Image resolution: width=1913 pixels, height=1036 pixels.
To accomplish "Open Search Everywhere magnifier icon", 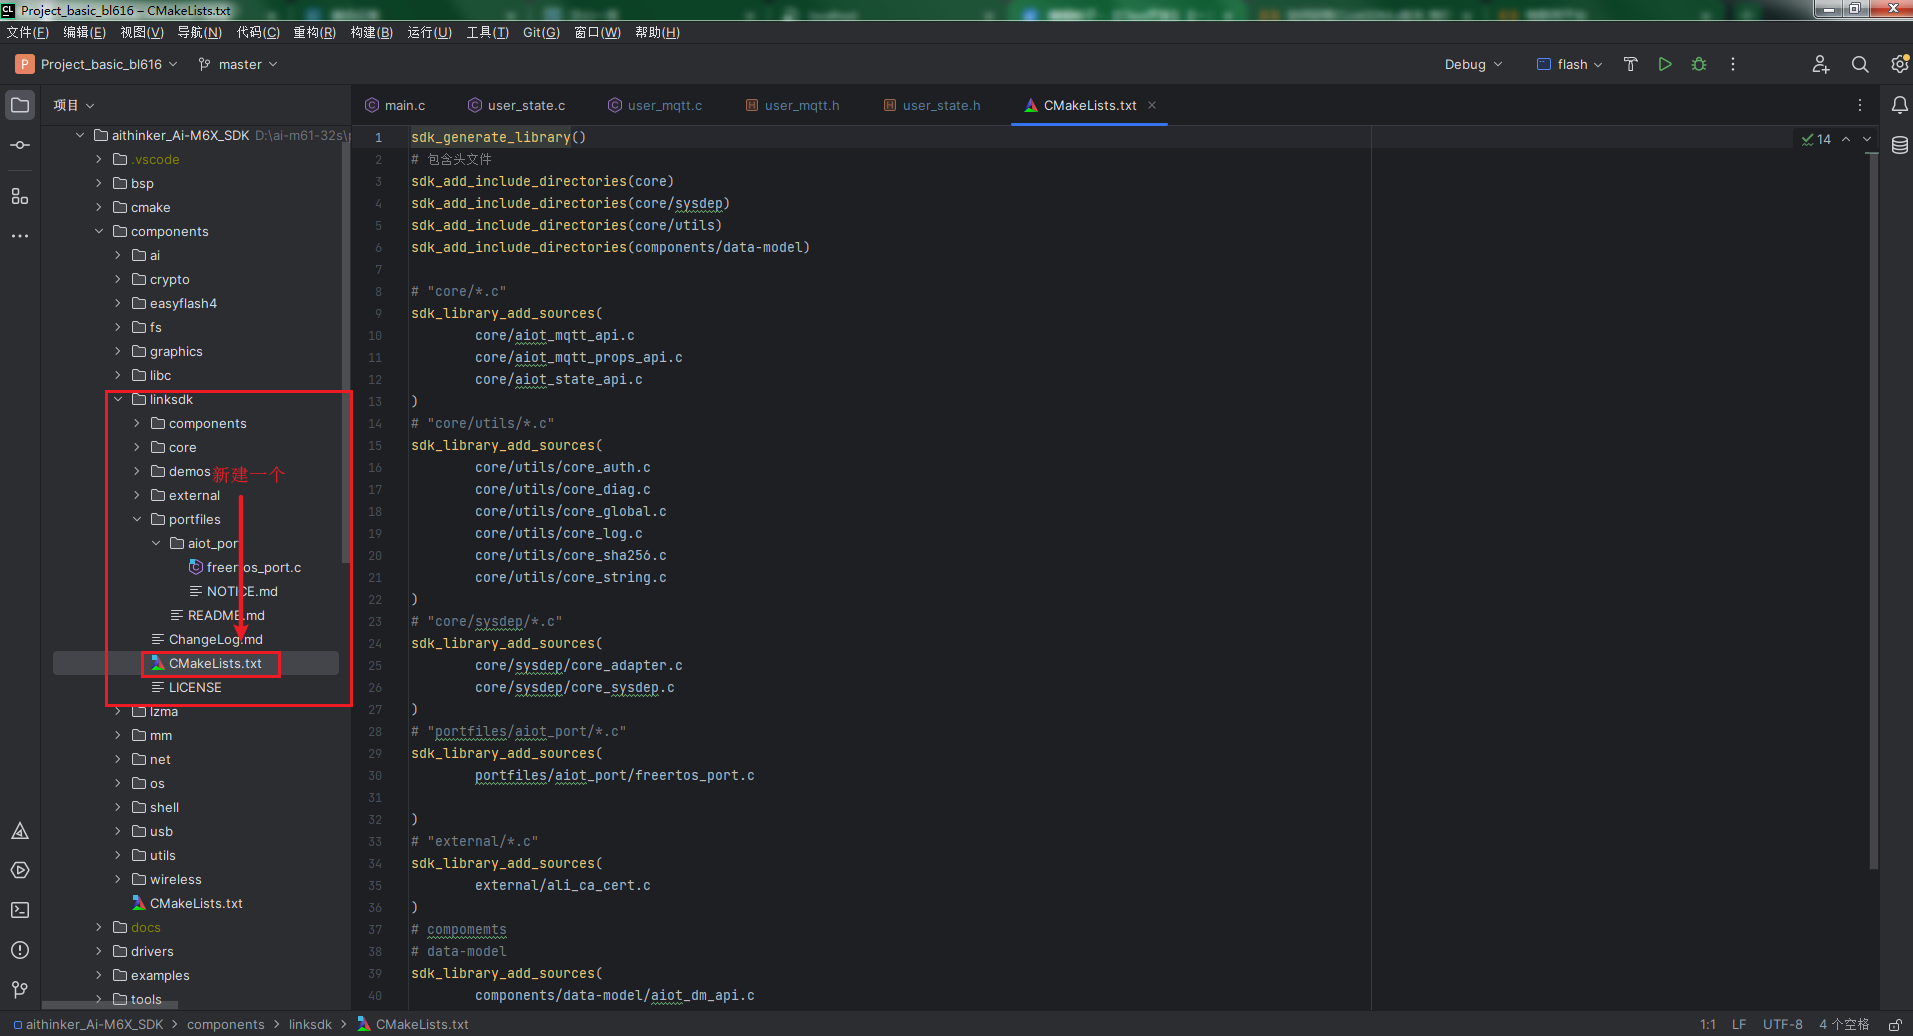I will (x=1860, y=64).
